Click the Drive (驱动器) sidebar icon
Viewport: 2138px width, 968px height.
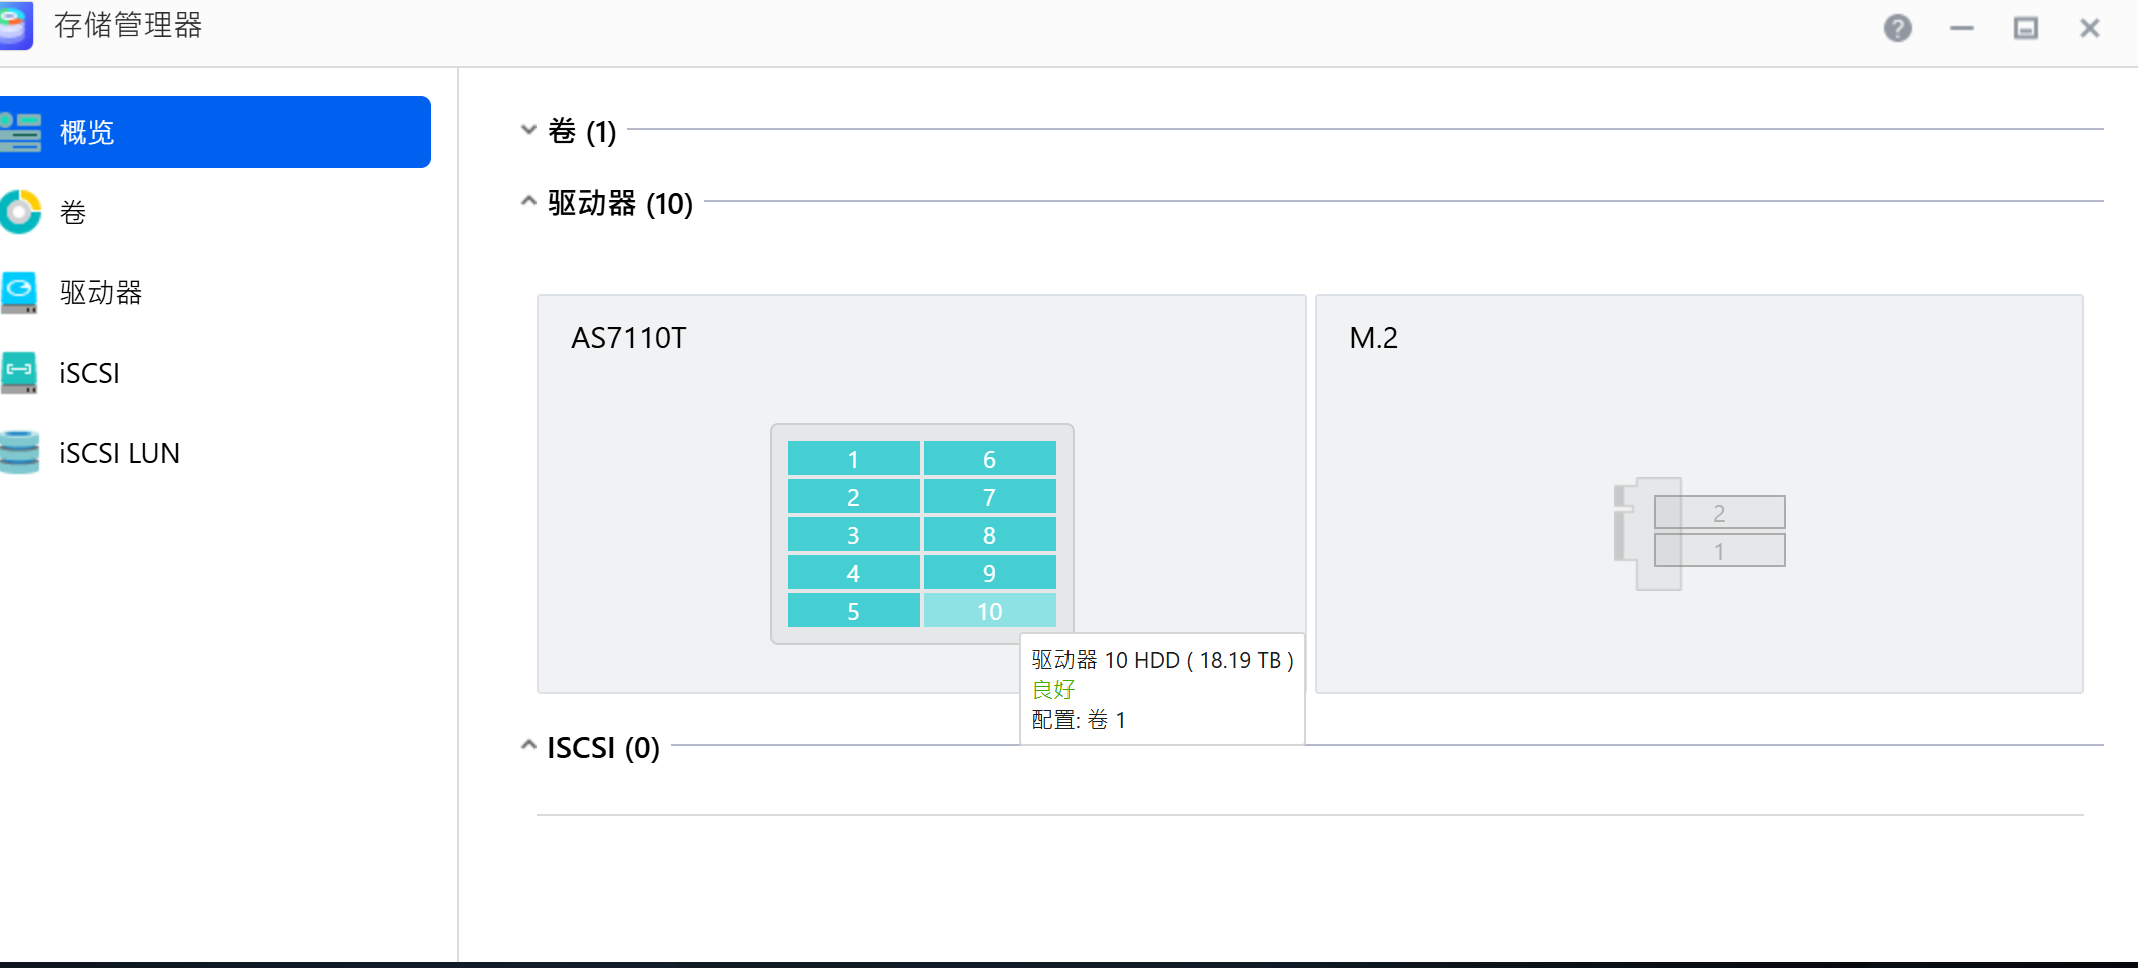pos(19,292)
